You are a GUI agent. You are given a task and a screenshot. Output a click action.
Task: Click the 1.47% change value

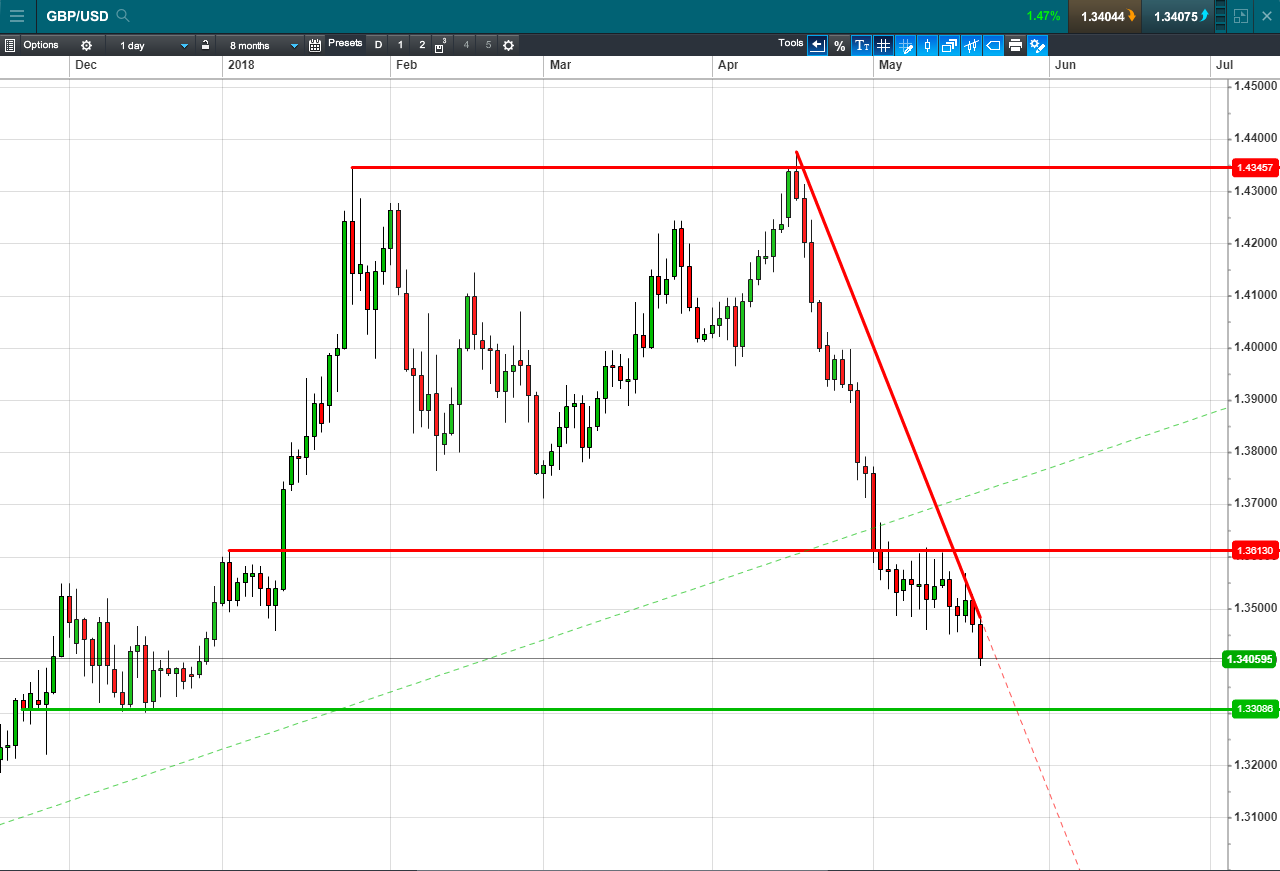pyautogui.click(x=1043, y=16)
